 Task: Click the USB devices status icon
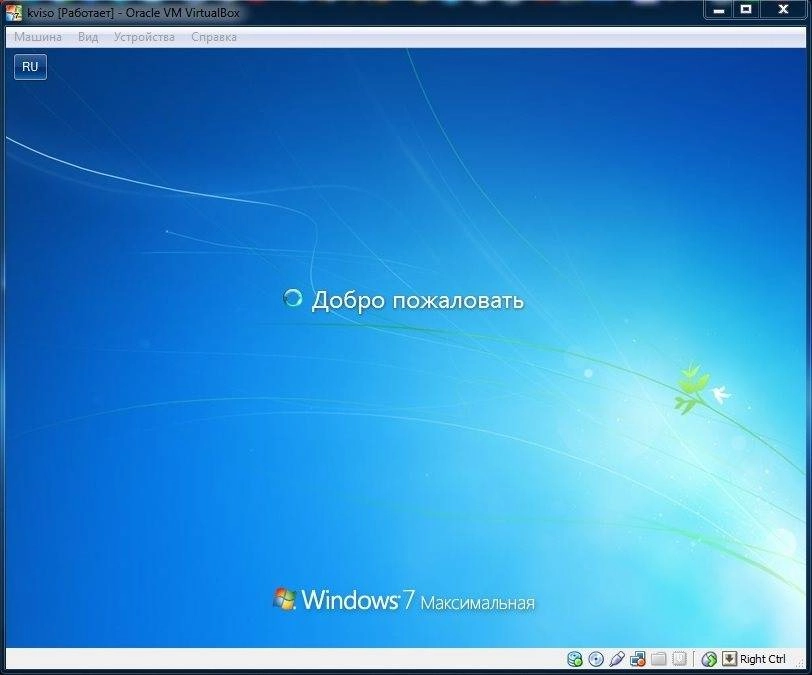tap(617, 659)
